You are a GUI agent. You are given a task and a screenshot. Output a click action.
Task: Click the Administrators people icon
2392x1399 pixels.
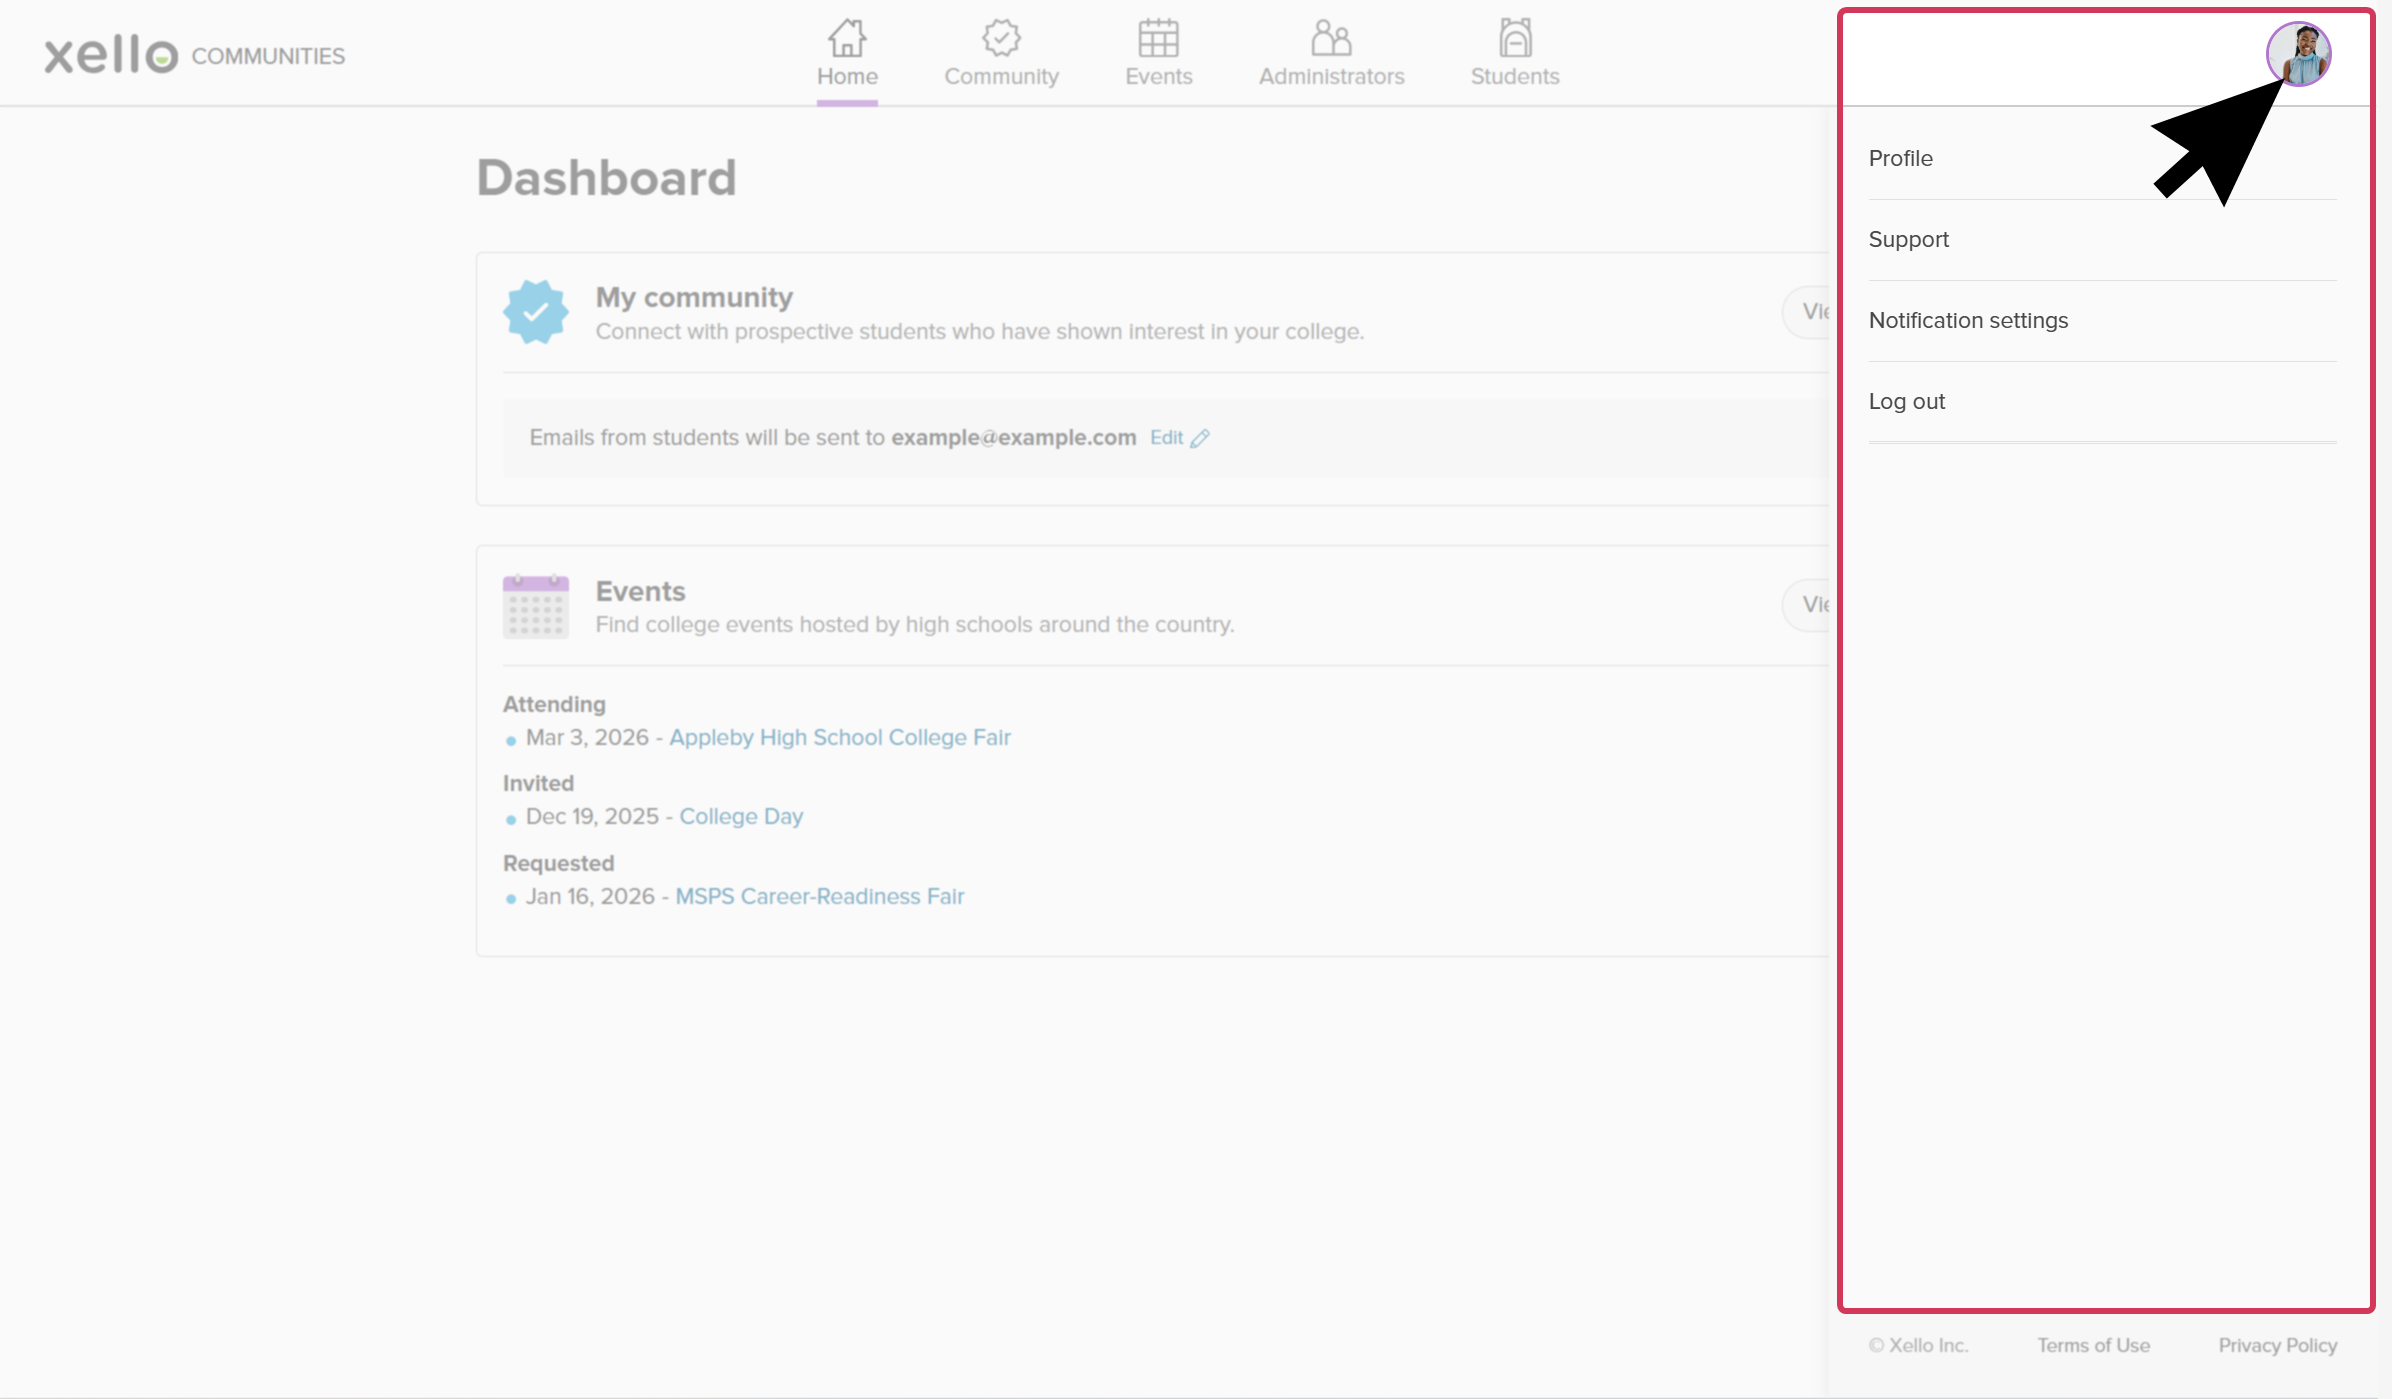pos(1331,38)
